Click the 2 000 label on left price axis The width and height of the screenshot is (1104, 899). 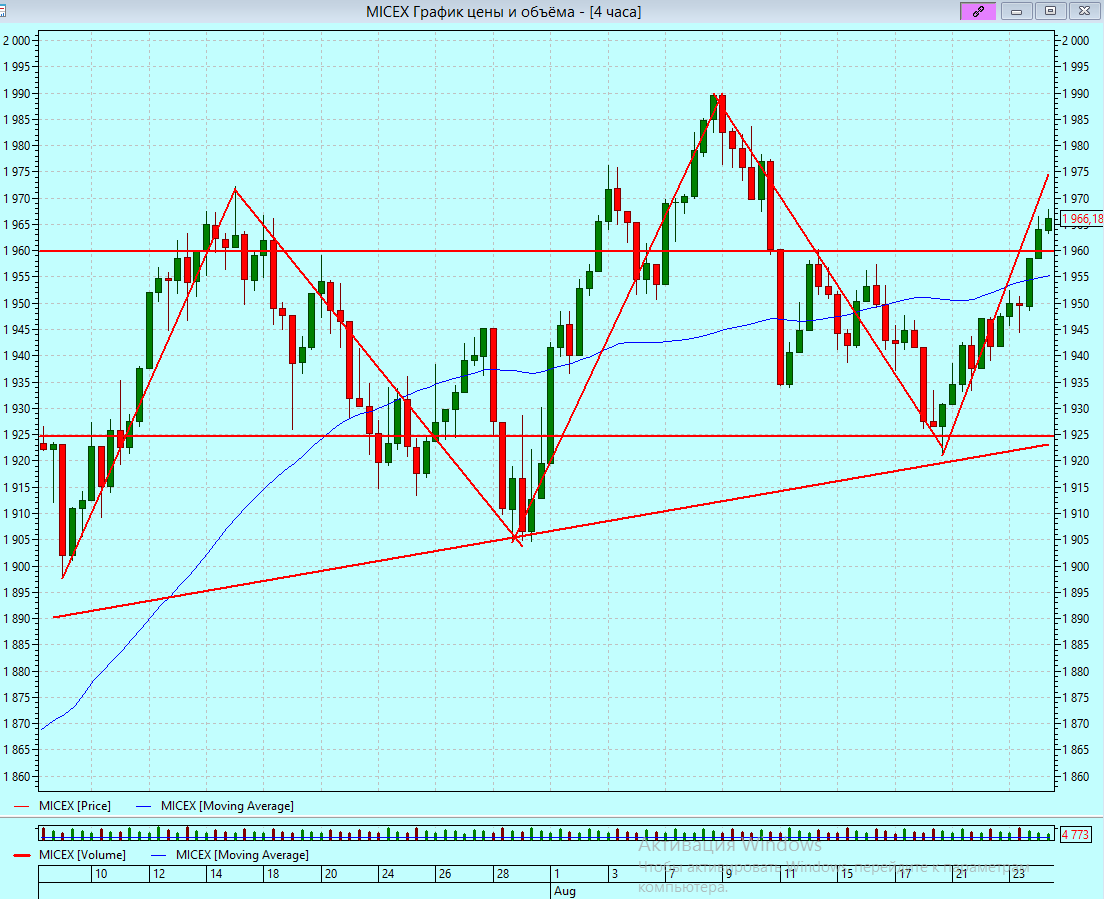pos(17,41)
